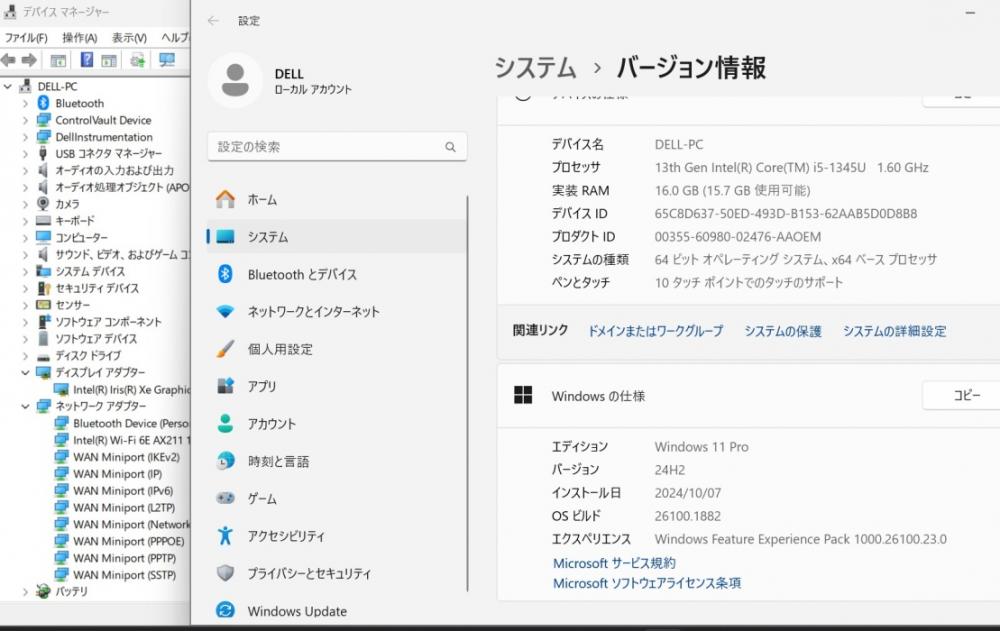Click the house icon for ホーム

click(x=225, y=199)
